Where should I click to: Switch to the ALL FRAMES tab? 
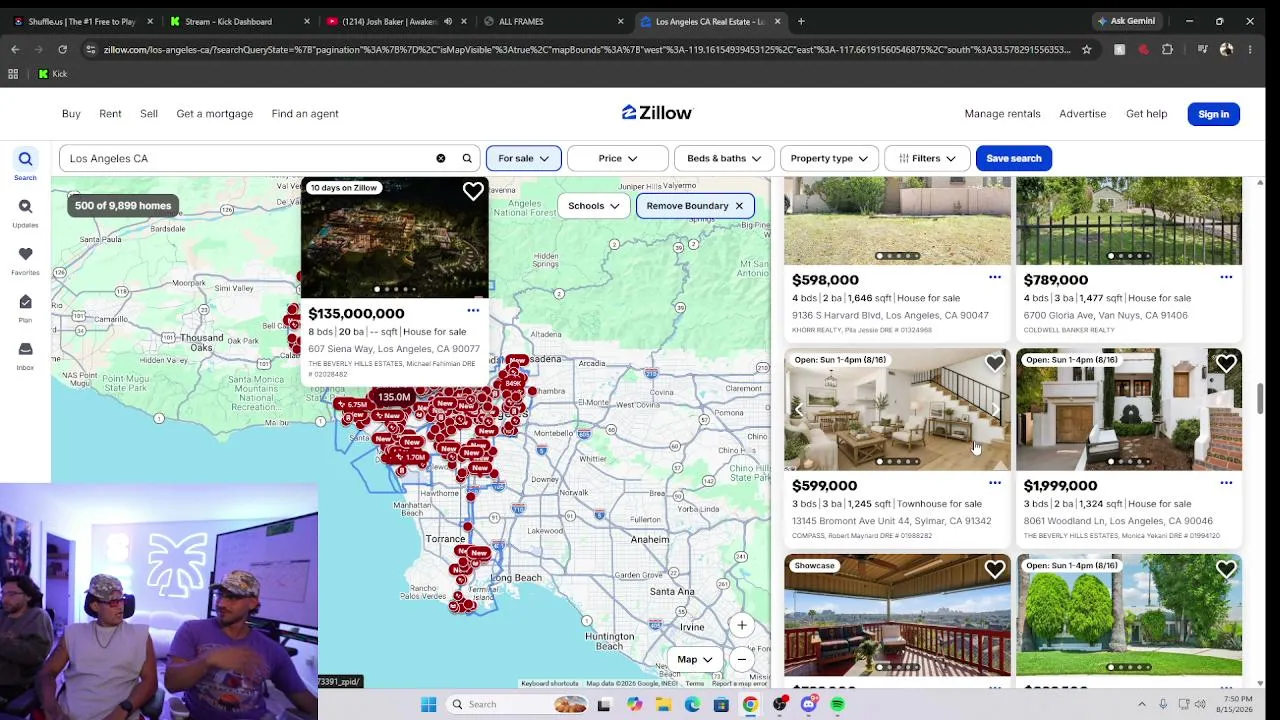[x=550, y=21]
